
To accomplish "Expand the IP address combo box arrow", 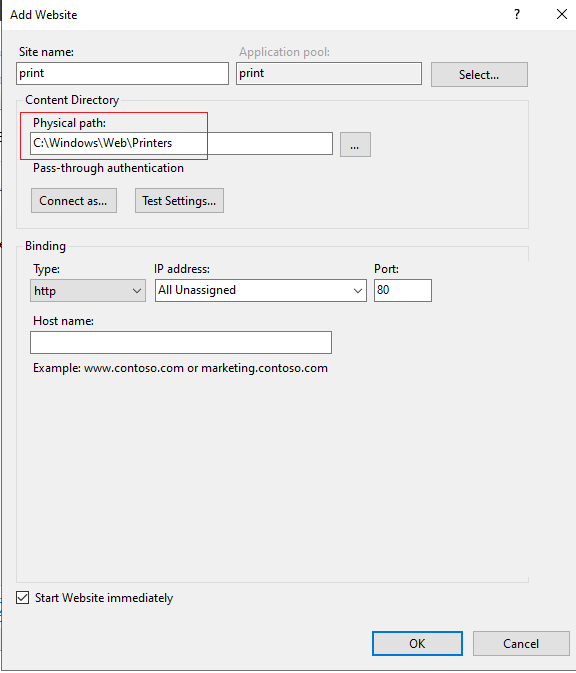I will point(357,291).
